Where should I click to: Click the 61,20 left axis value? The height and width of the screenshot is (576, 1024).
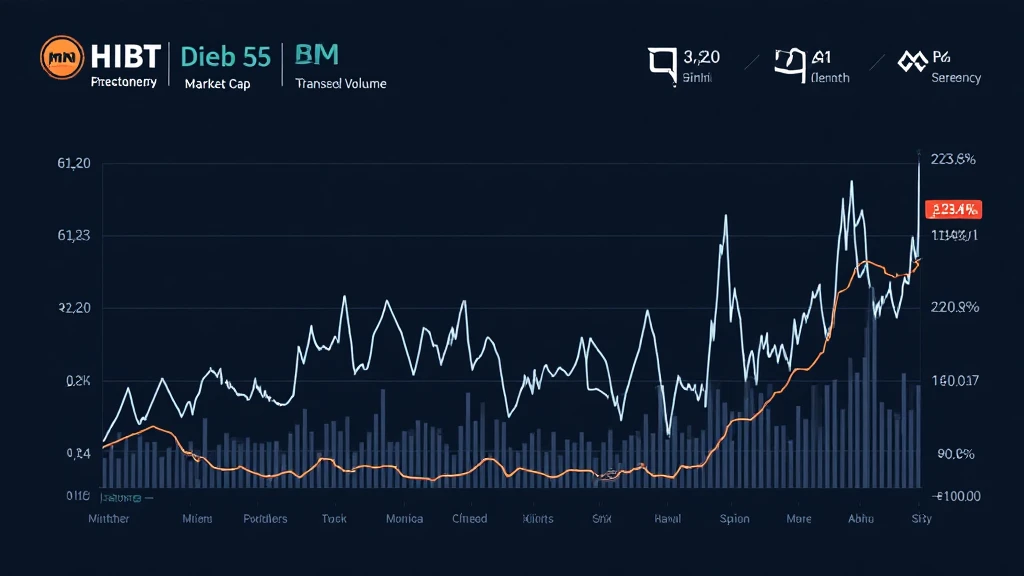[x=75, y=163]
